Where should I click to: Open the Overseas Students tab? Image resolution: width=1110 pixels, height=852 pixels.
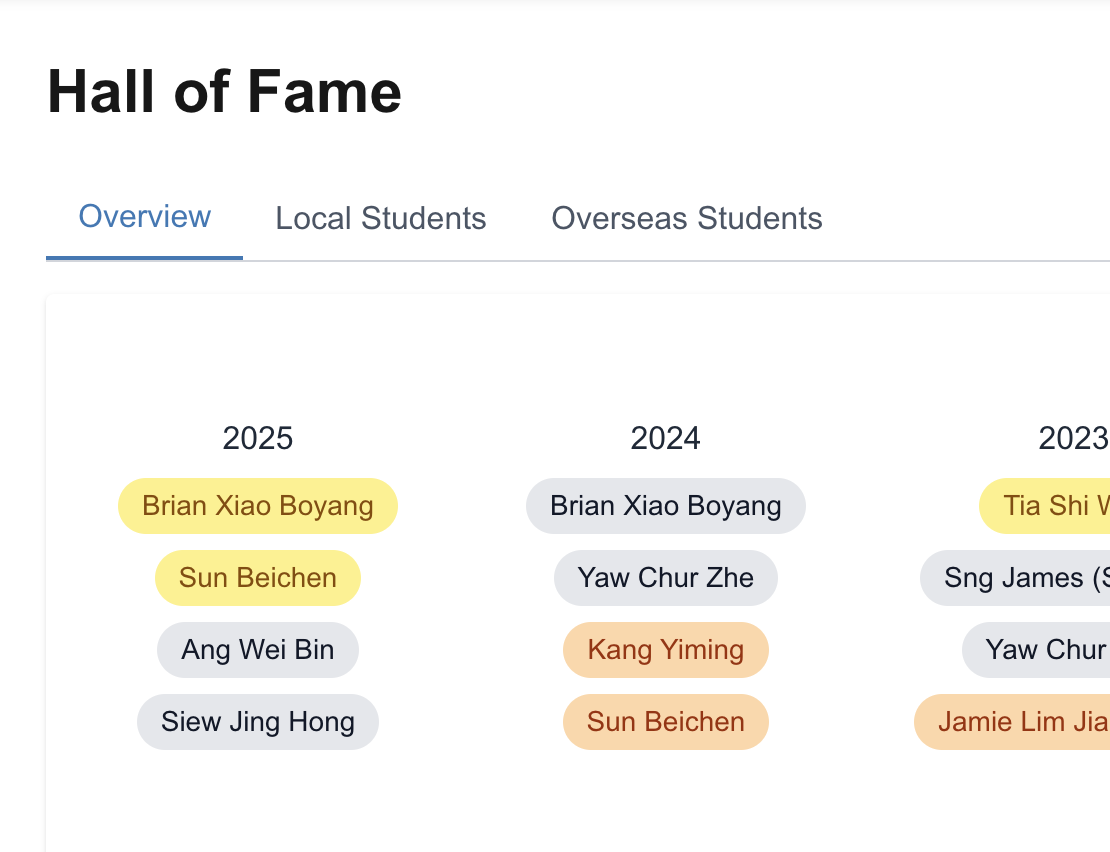(687, 218)
